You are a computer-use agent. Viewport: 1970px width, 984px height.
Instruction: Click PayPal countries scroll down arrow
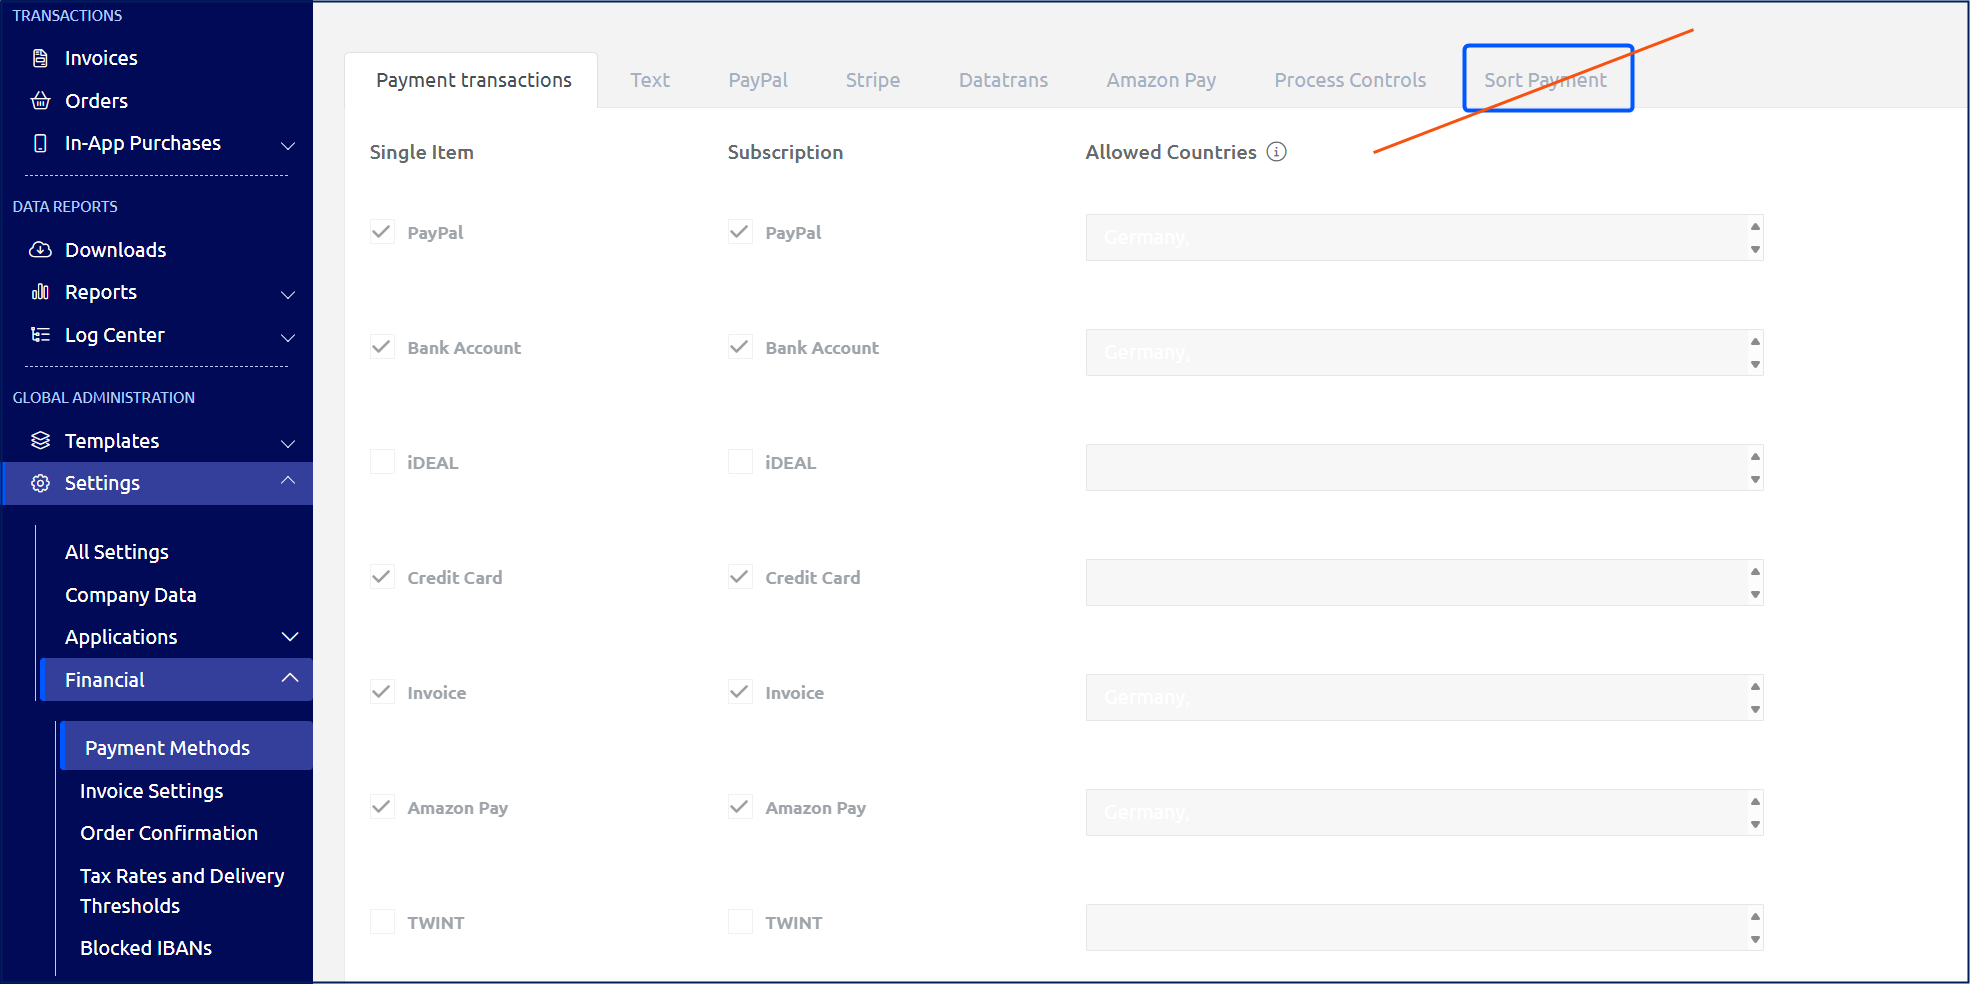tap(1755, 250)
